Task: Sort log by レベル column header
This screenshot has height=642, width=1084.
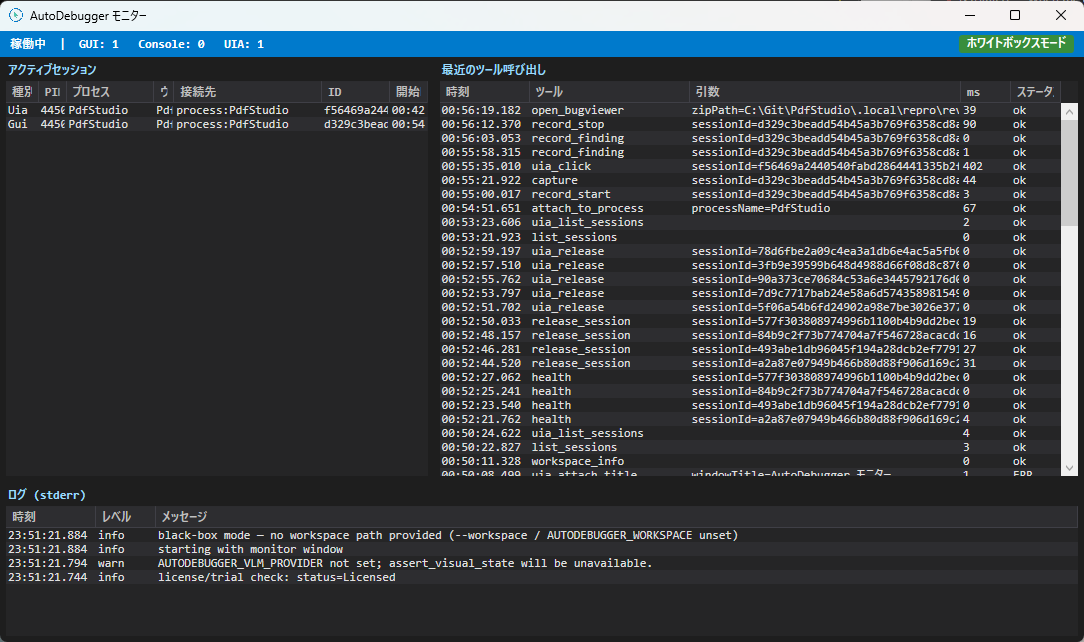Action: (124, 517)
